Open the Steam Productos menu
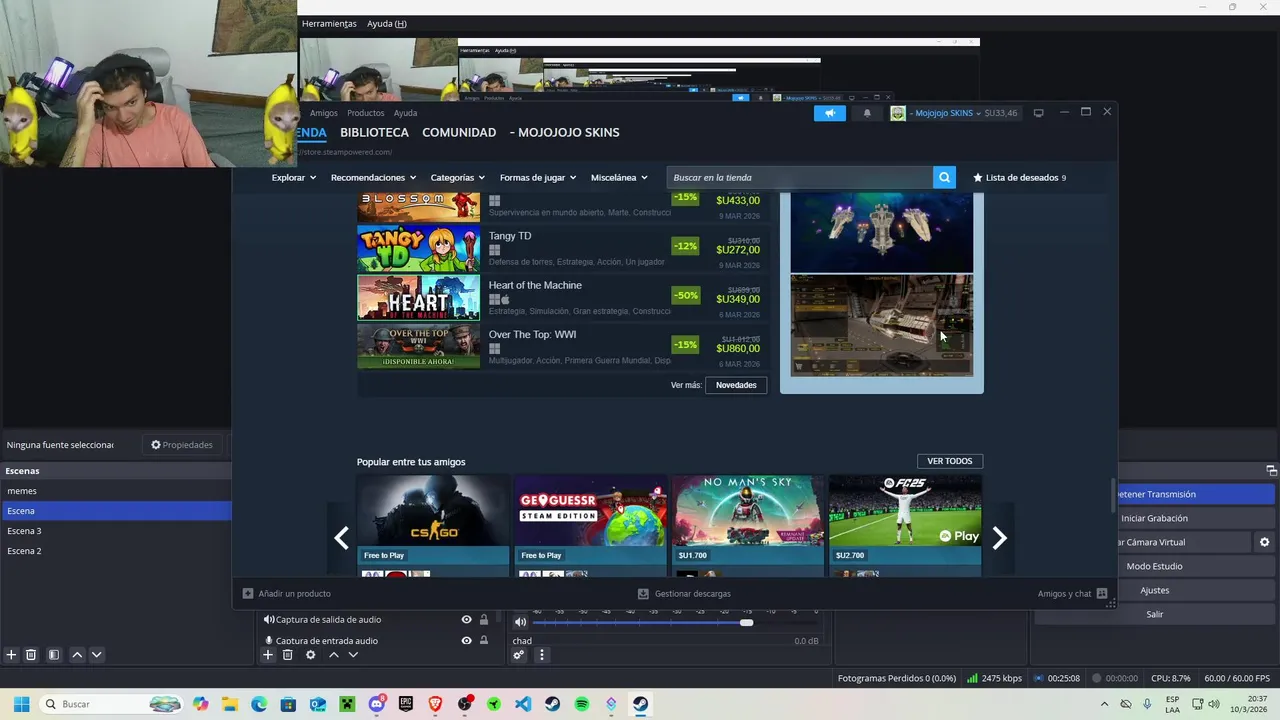 [365, 113]
